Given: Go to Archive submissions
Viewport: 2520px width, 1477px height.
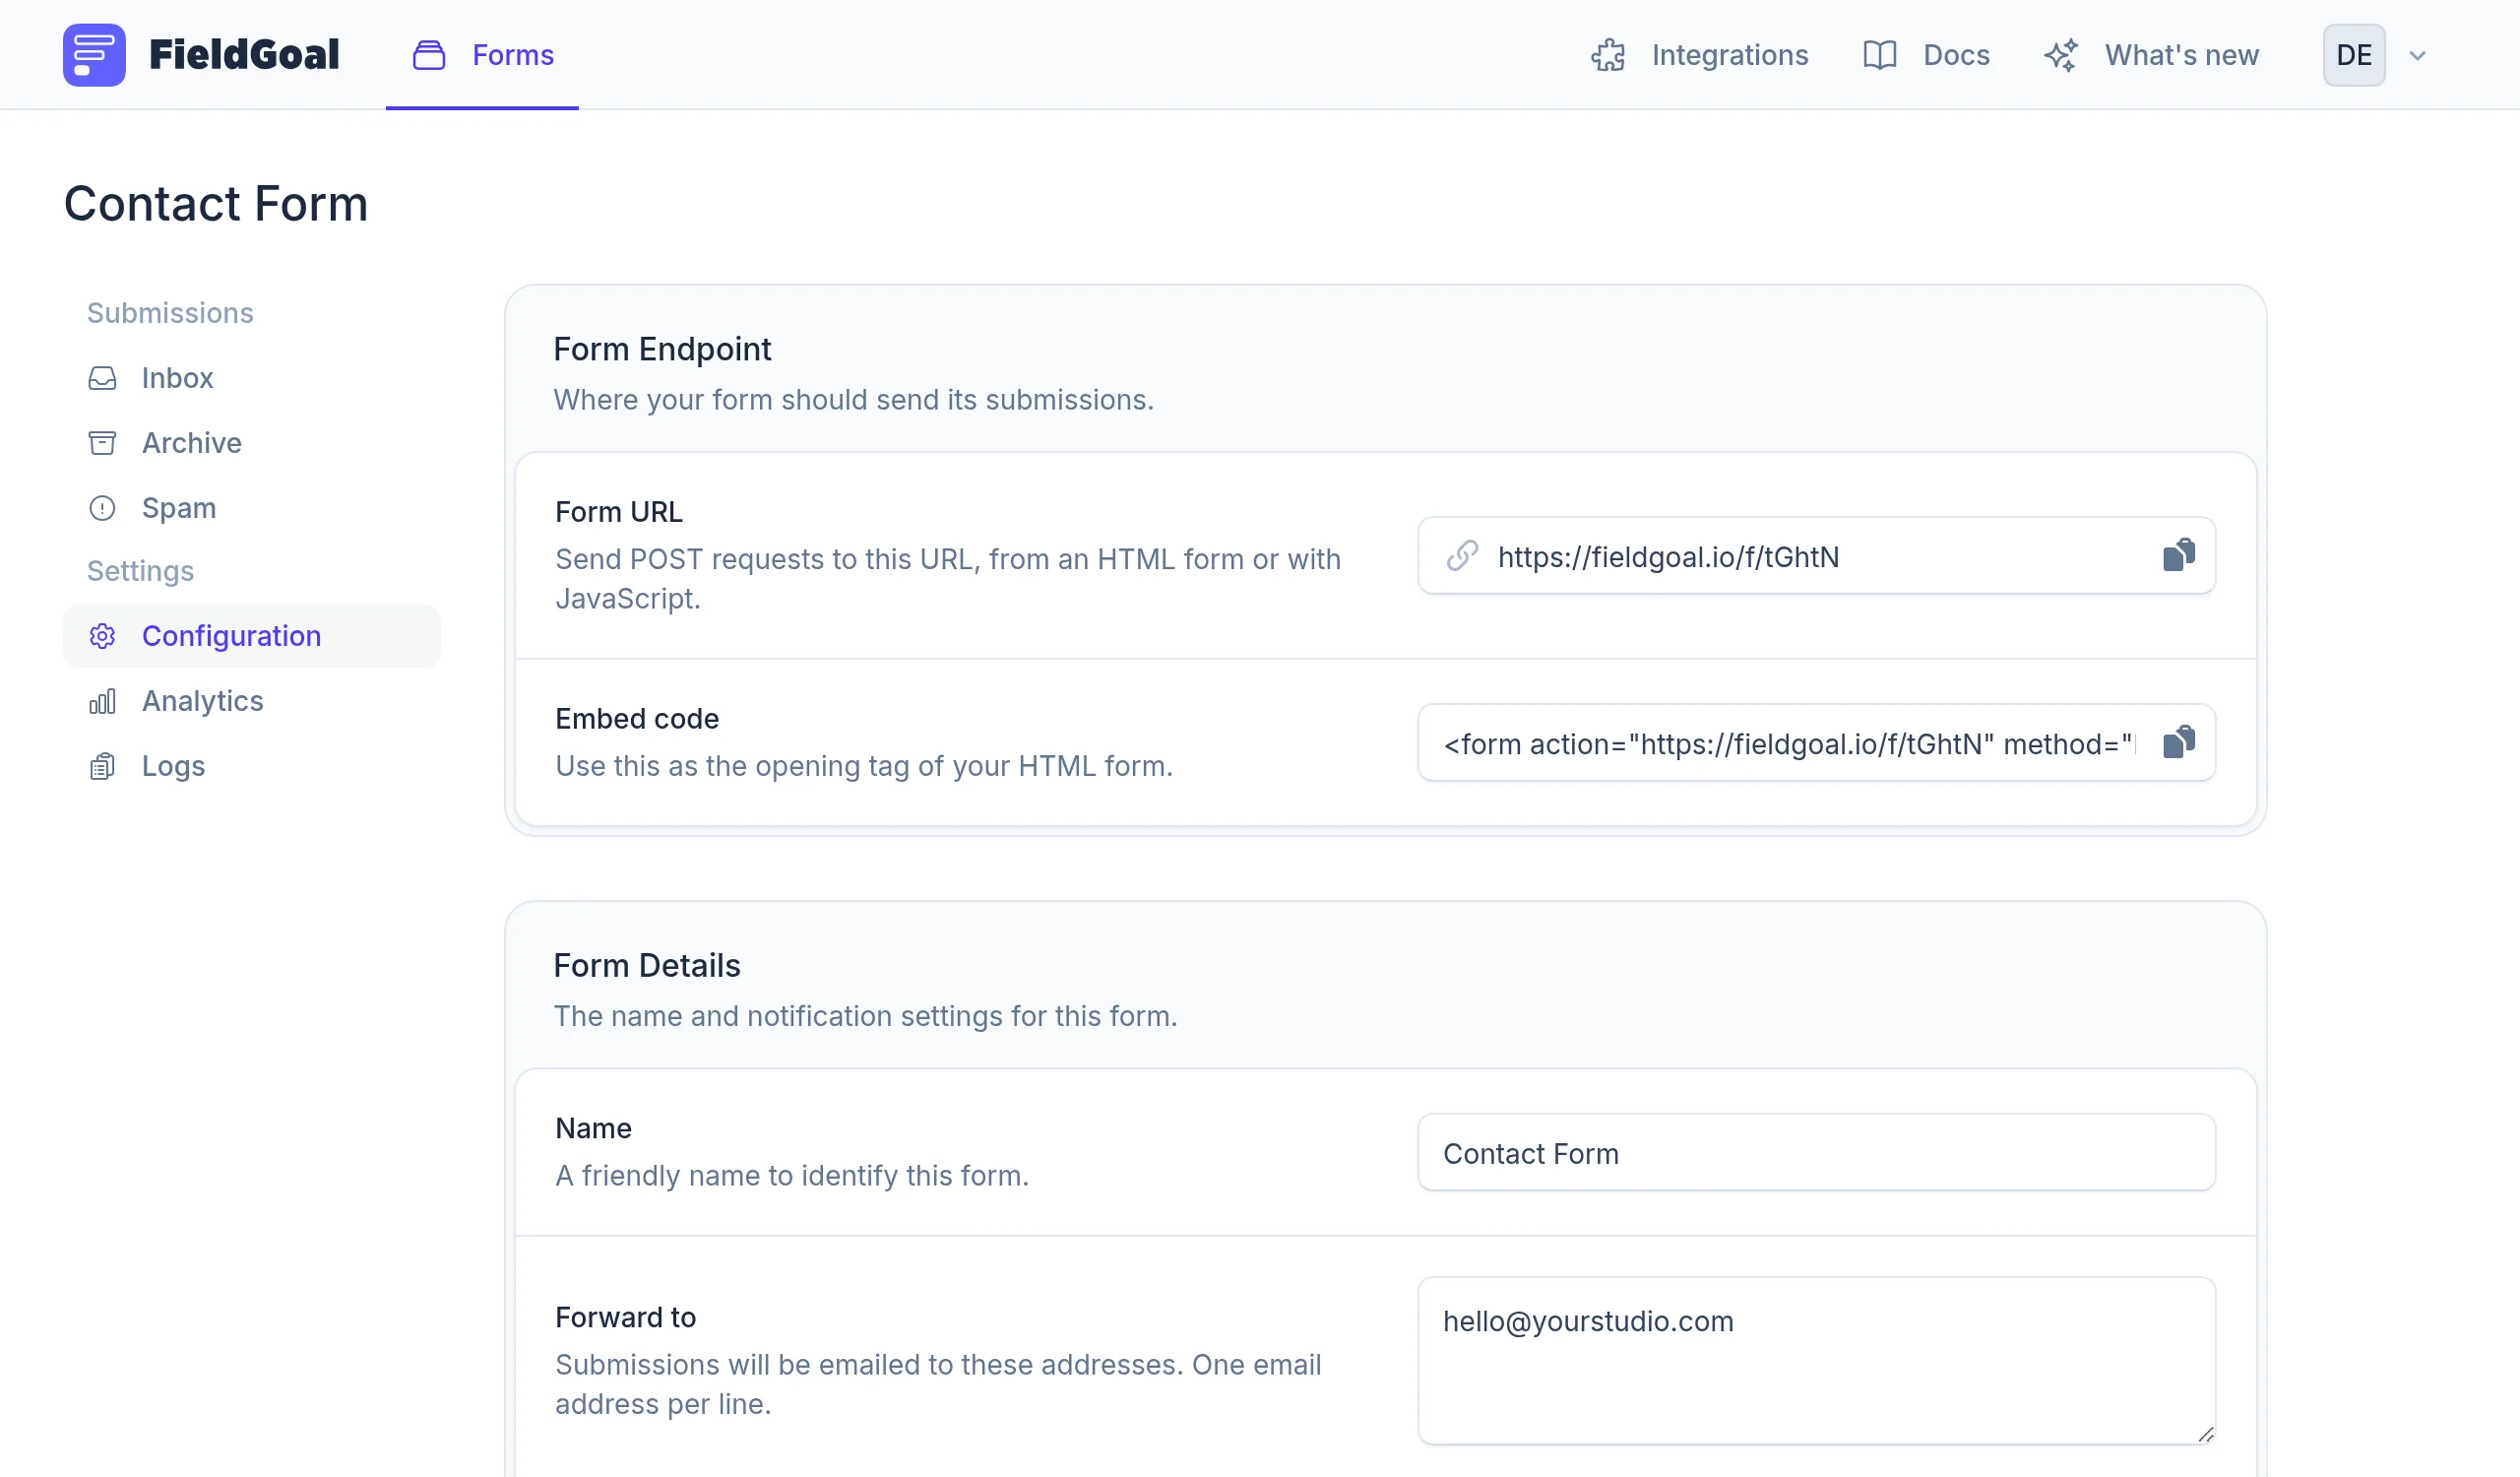Looking at the screenshot, I should pyautogui.click(x=252, y=443).
